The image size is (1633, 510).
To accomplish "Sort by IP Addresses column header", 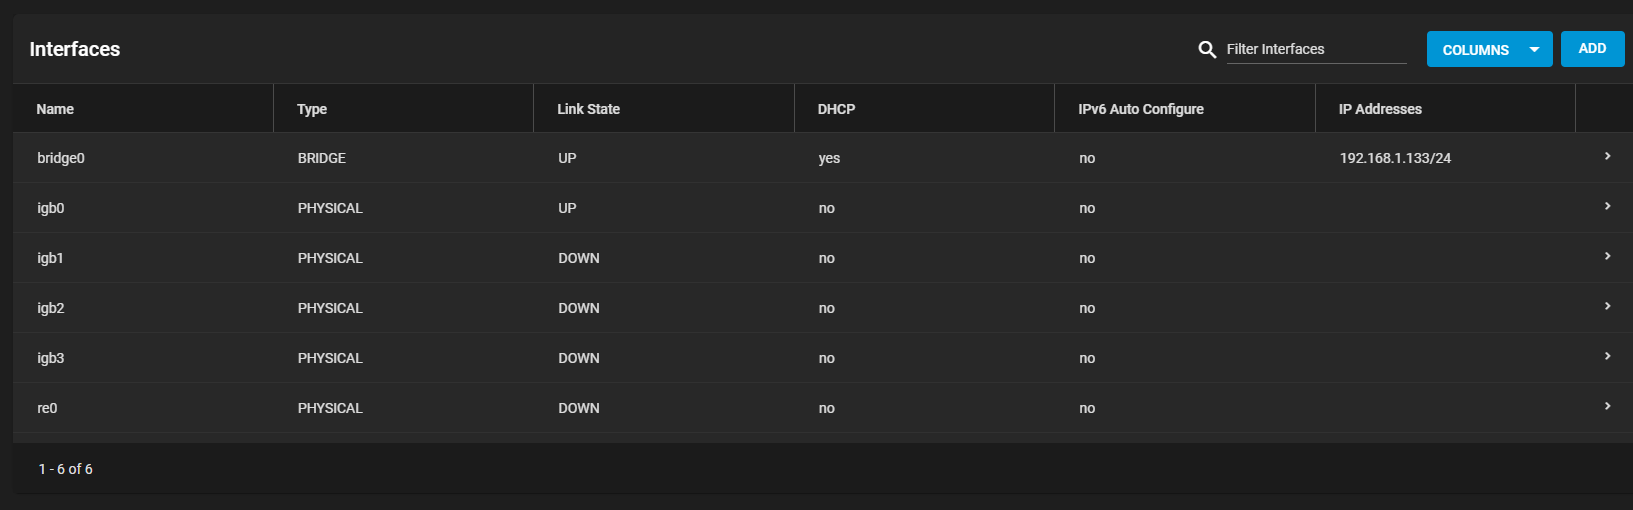I will [x=1380, y=109].
